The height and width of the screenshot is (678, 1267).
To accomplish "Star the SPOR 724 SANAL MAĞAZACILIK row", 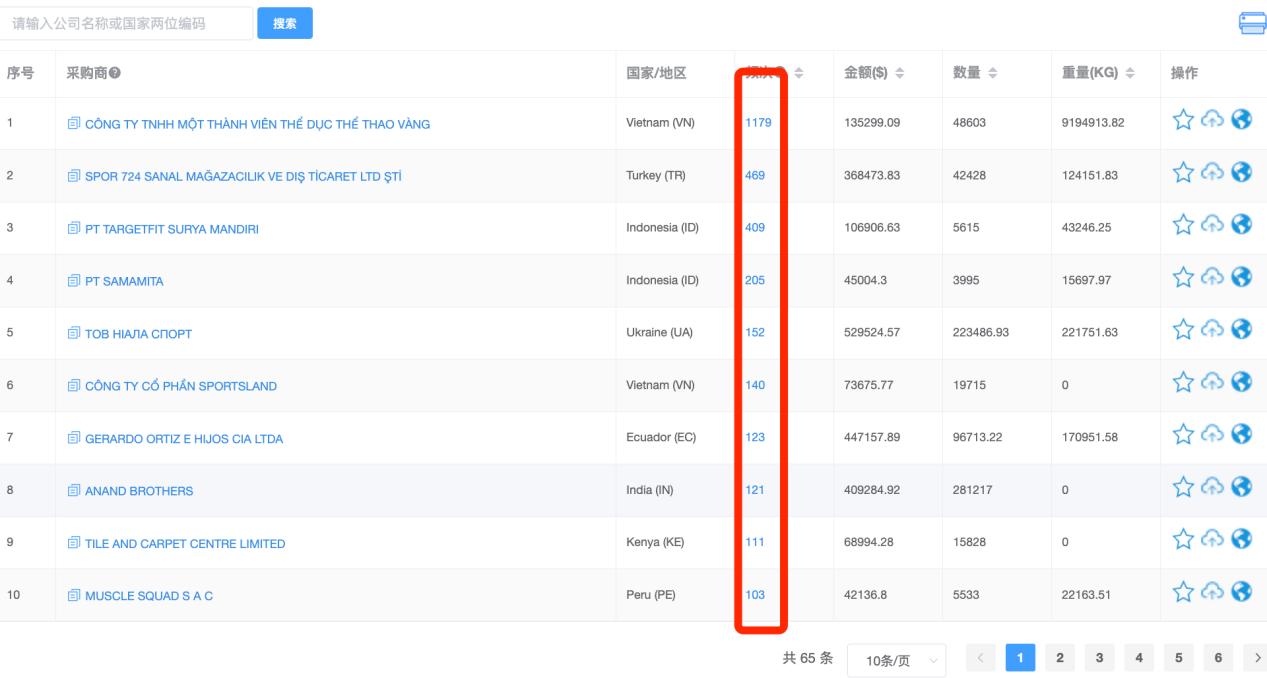I will pyautogui.click(x=1183, y=172).
